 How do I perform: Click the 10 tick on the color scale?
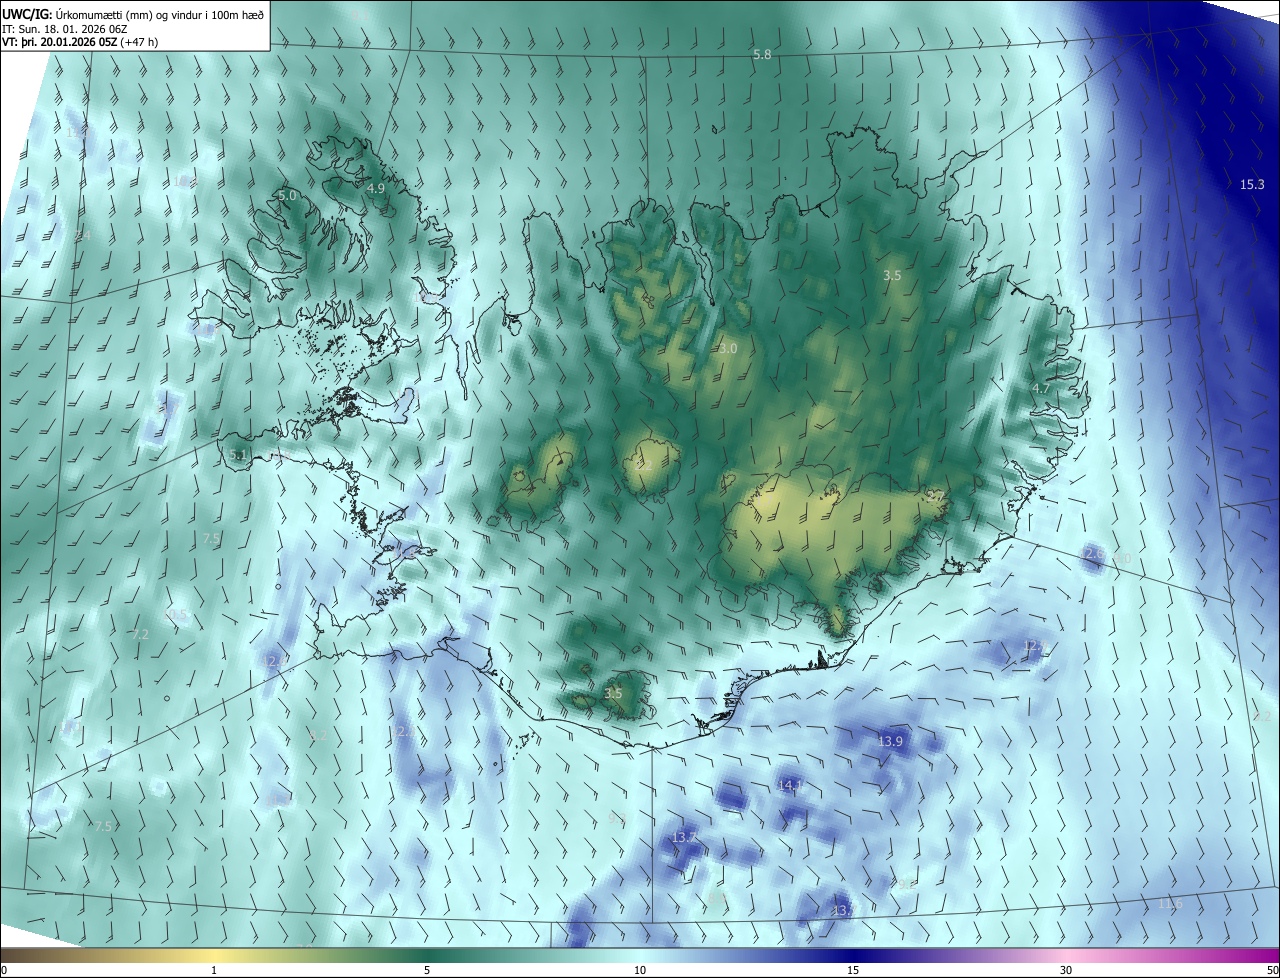[640, 970]
